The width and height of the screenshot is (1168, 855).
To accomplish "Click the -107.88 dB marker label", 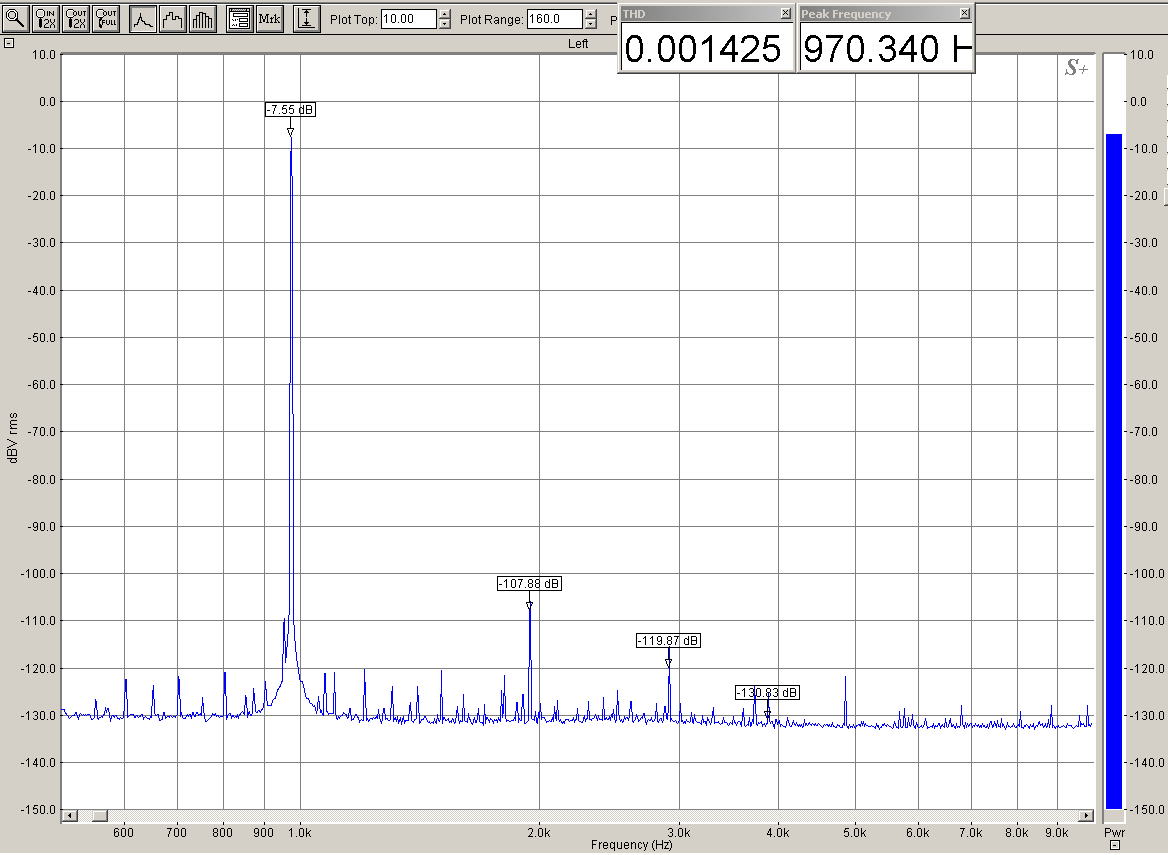I will click(x=530, y=583).
